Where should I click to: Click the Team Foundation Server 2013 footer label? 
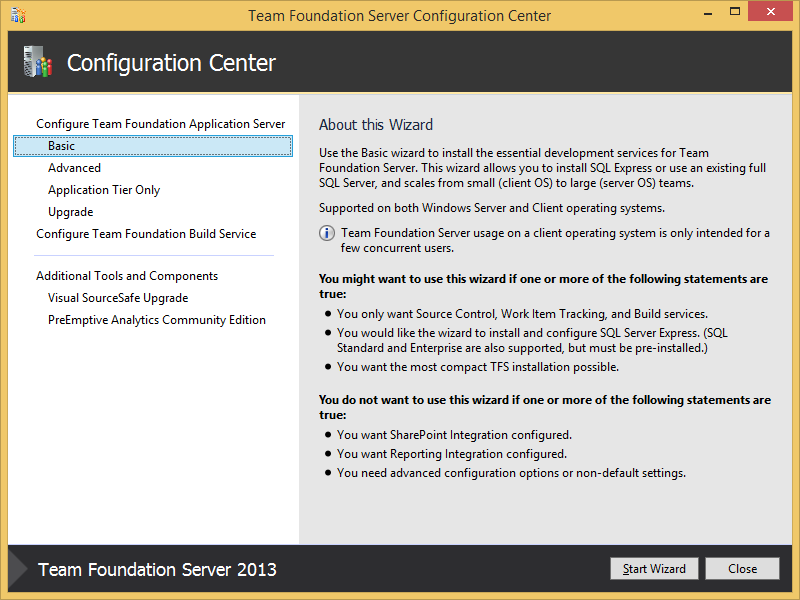click(157, 570)
